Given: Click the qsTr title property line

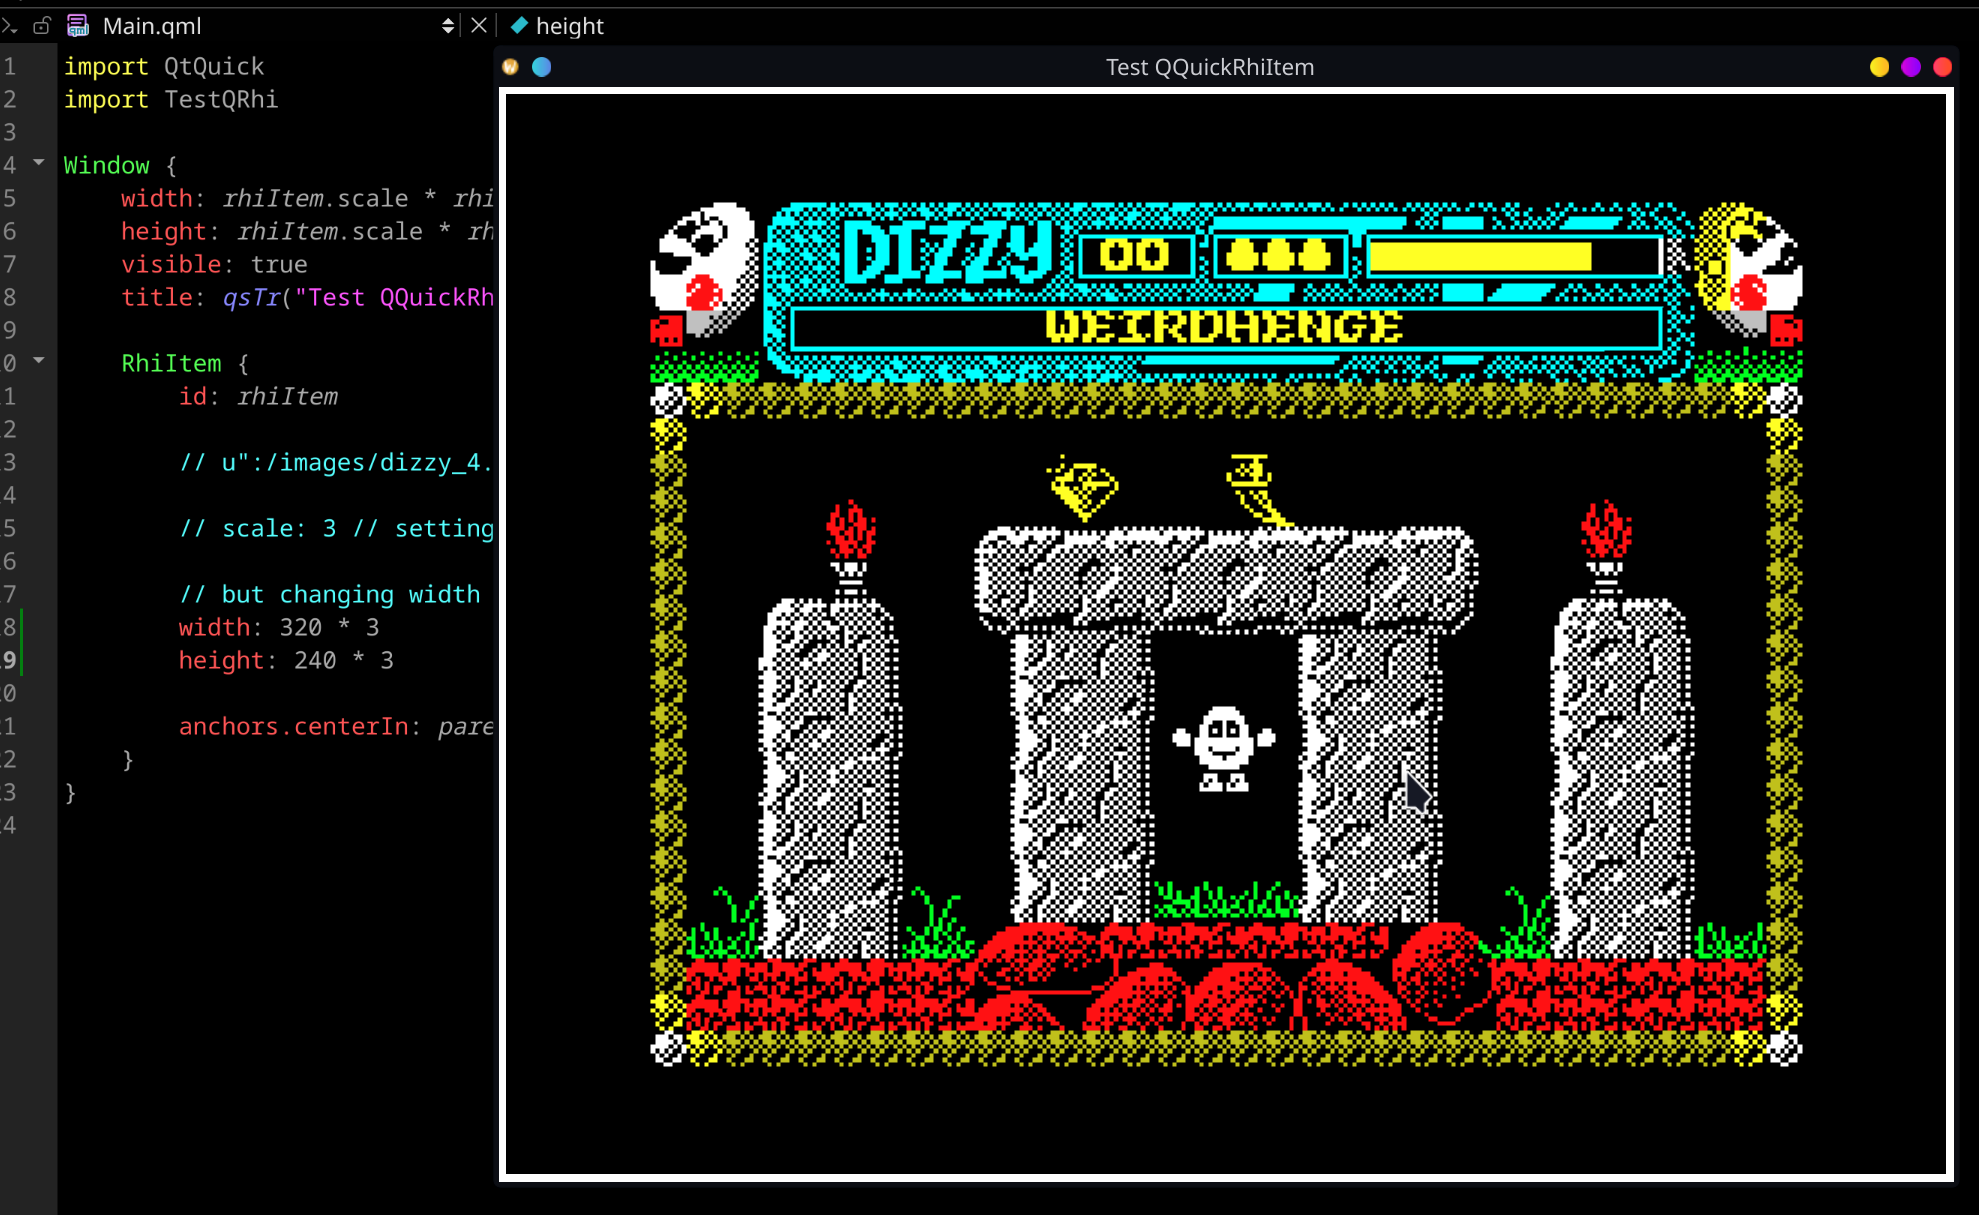Looking at the screenshot, I should (308, 297).
